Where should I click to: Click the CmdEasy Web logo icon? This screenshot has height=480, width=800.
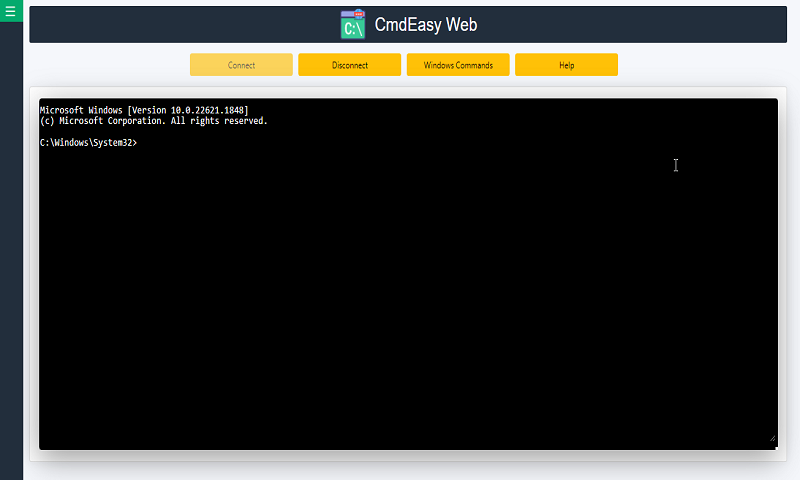(353, 24)
